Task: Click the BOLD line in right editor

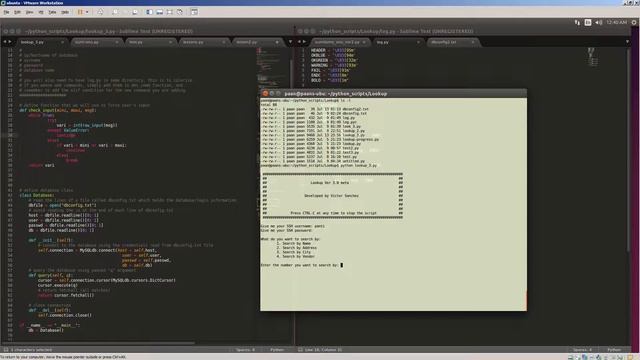Action: click(x=330, y=80)
